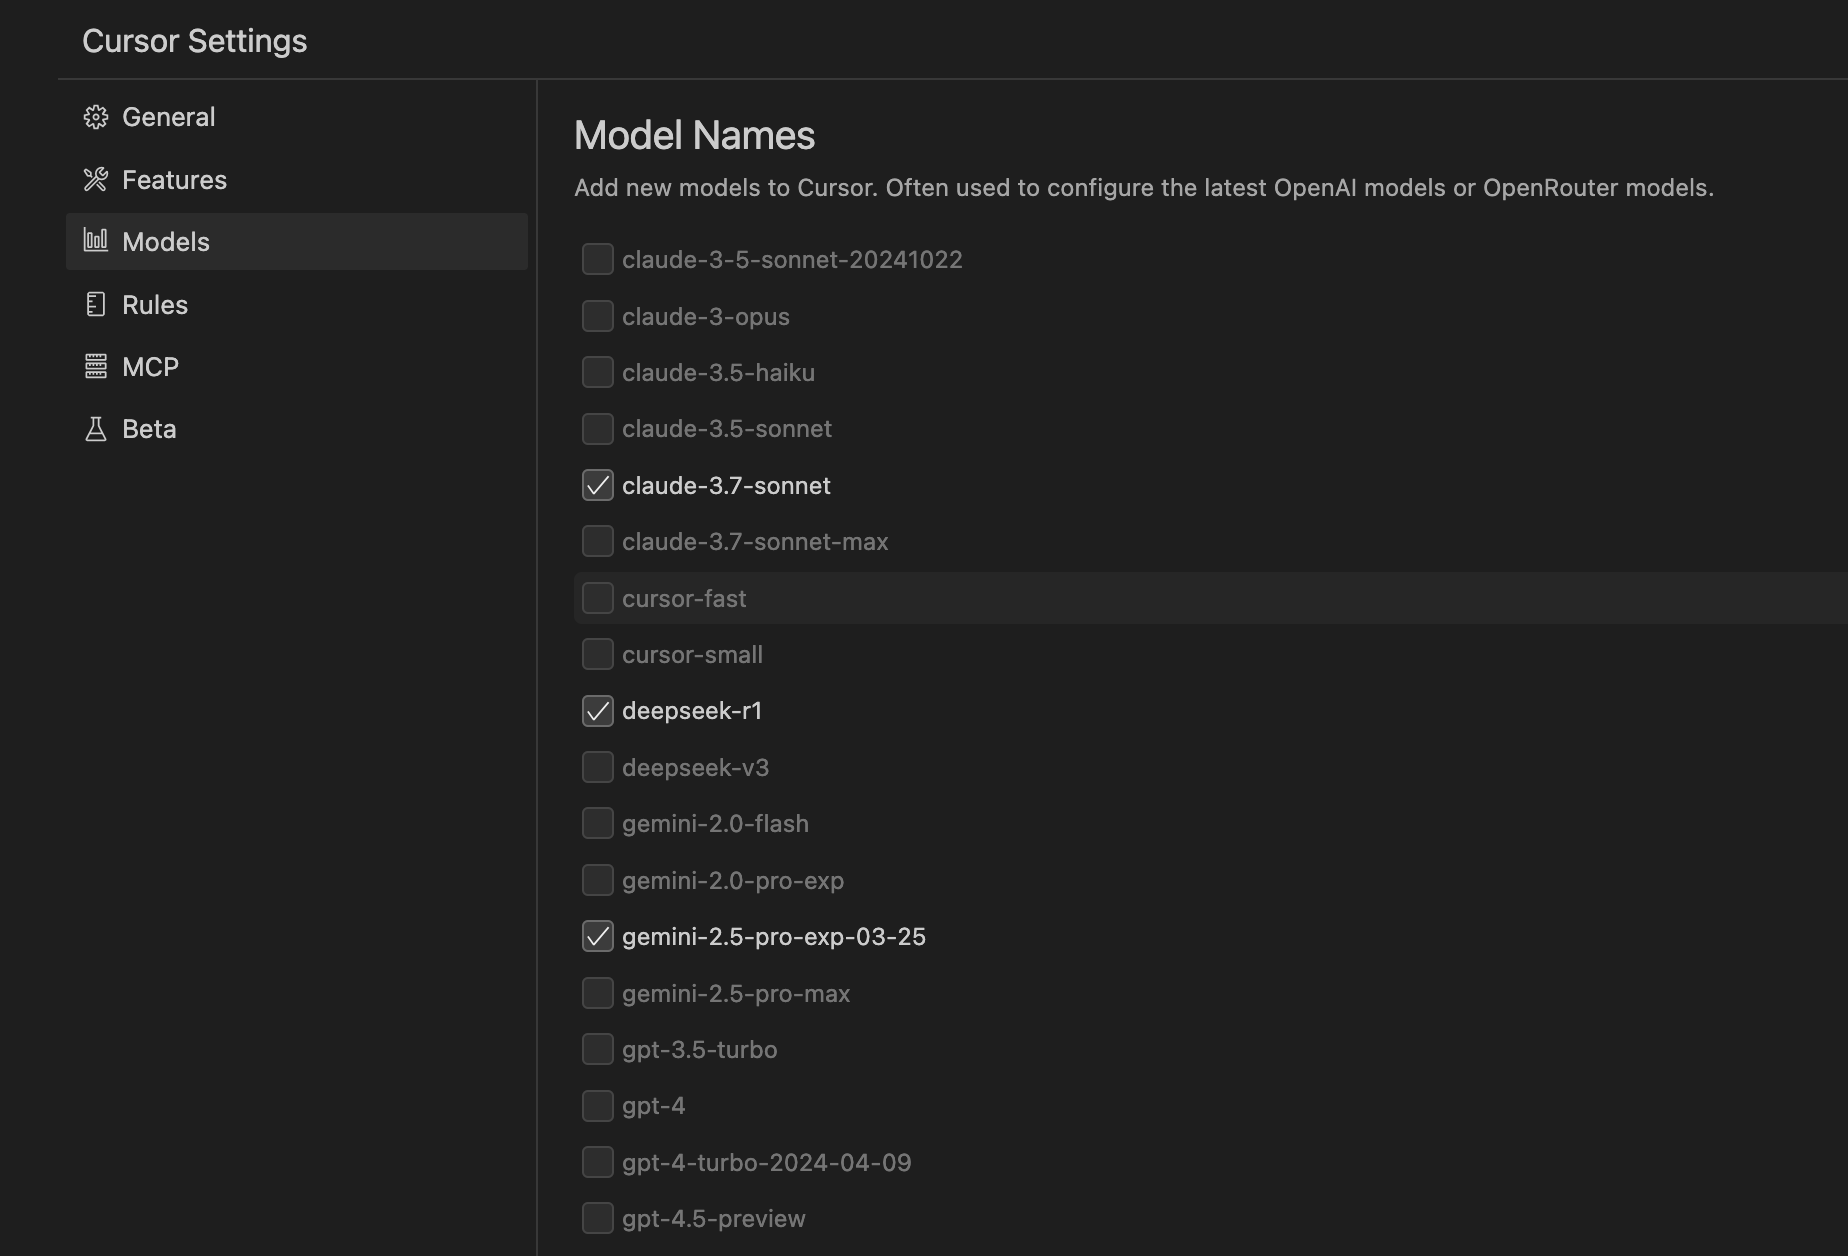Open the Features settings section
Image resolution: width=1848 pixels, height=1256 pixels.
(297, 179)
